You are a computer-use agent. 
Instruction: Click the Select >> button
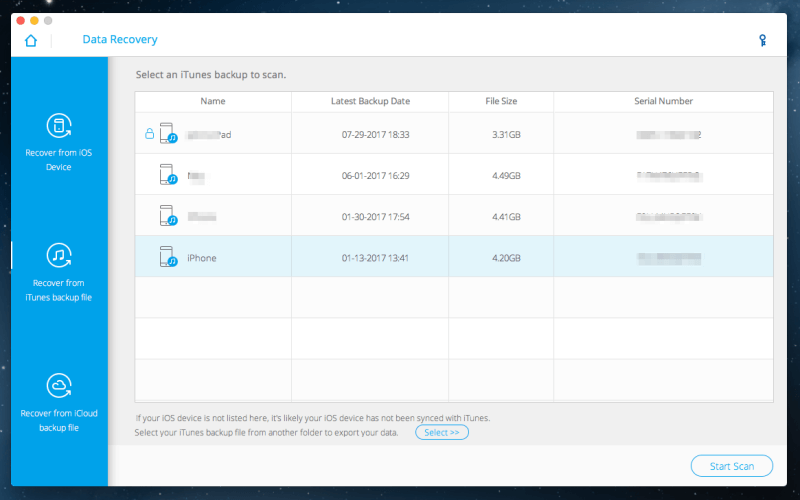pyautogui.click(x=441, y=433)
